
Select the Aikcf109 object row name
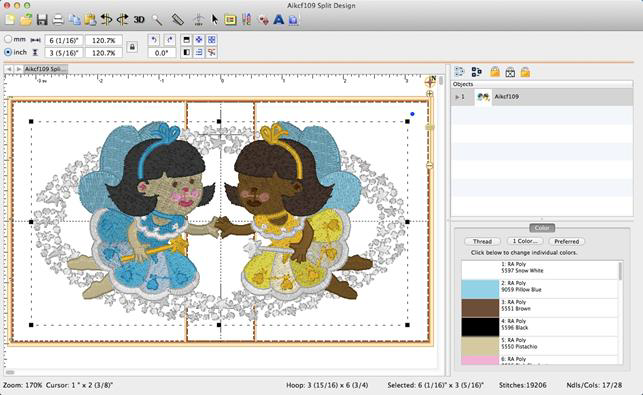(x=506, y=97)
